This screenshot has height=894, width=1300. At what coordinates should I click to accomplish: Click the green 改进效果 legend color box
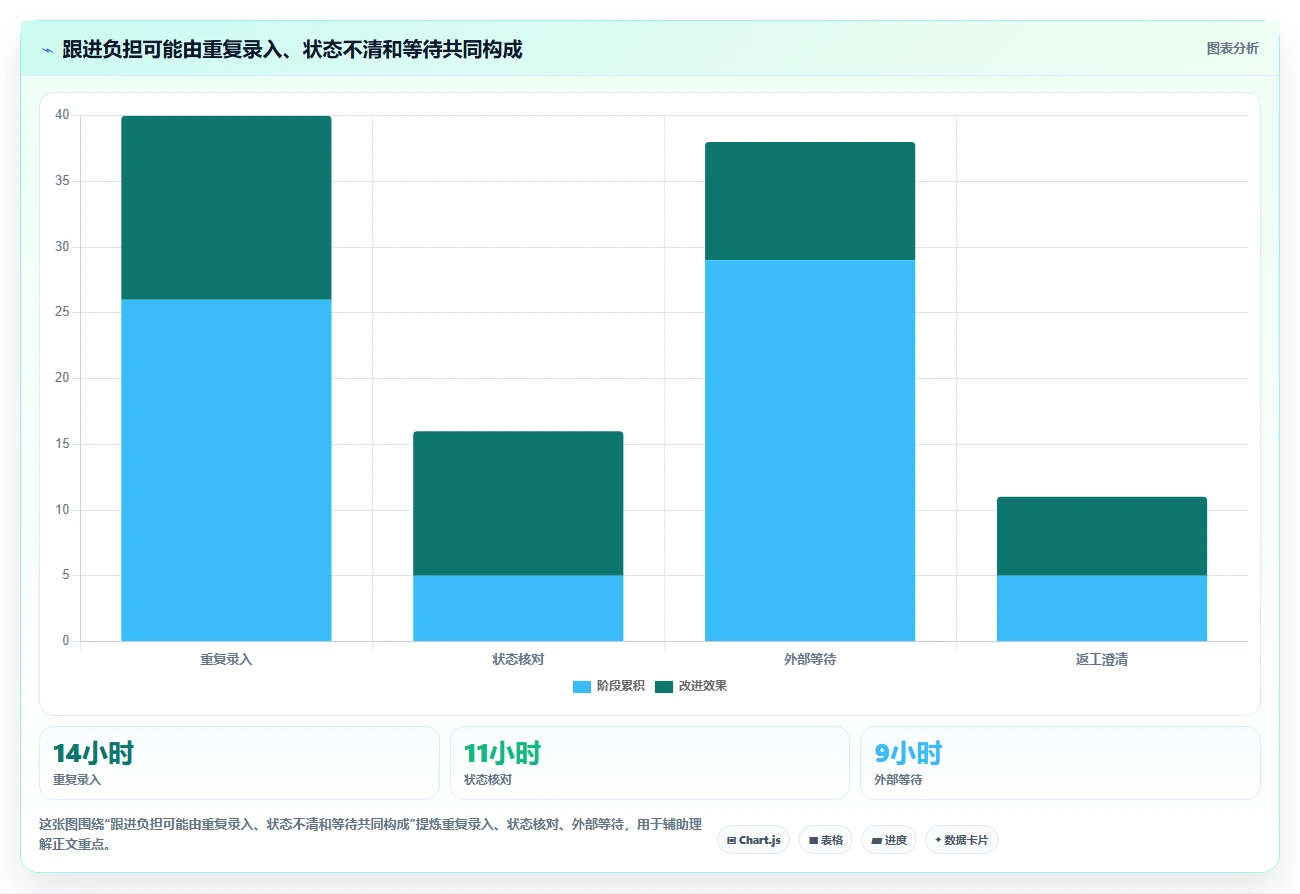pos(664,687)
